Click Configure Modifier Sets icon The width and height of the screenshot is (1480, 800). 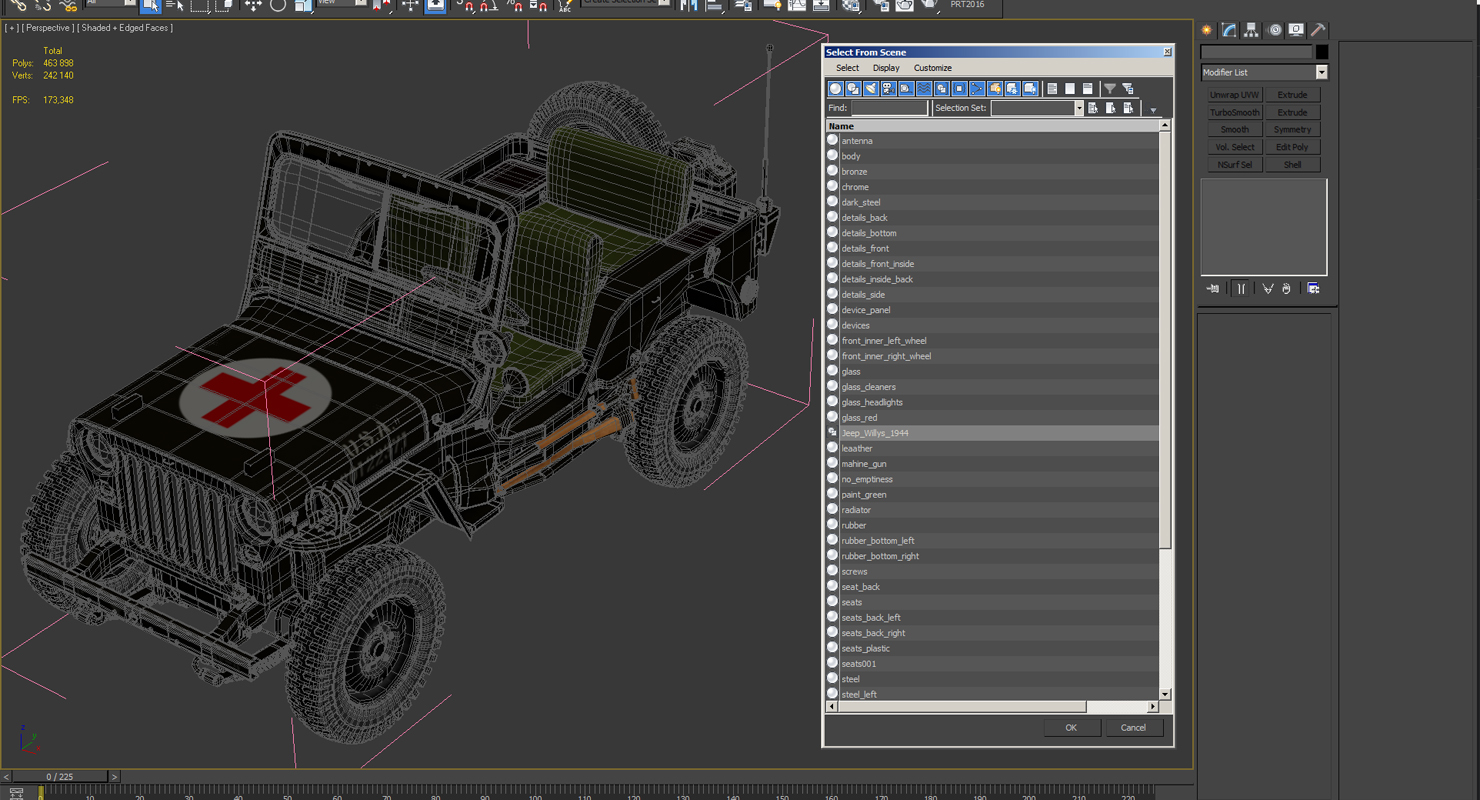(1314, 289)
